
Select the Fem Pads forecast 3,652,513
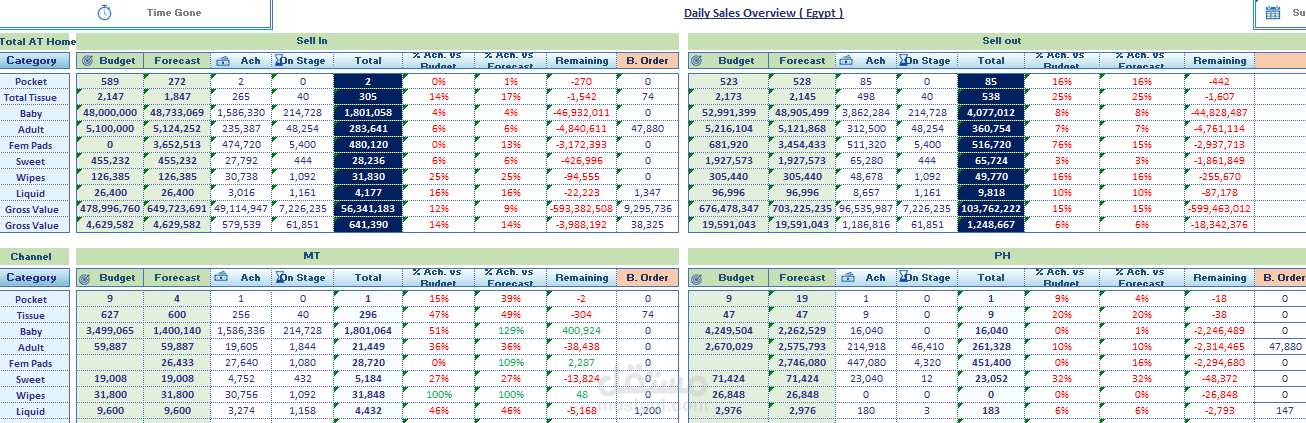point(177,145)
